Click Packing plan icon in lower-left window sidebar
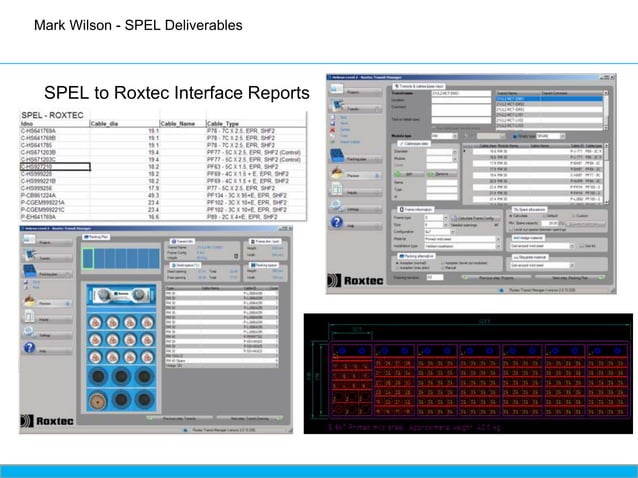This screenshot has height=478, width=638. tap(29, 271)
